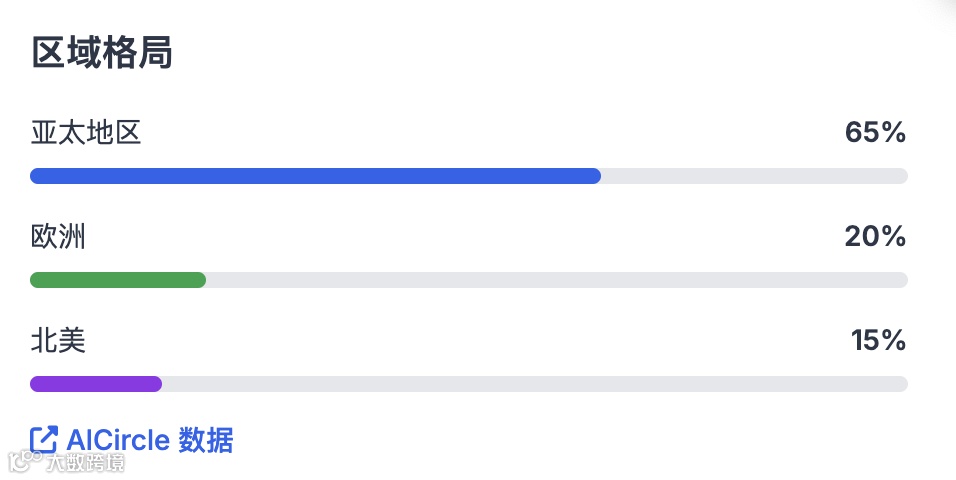Viewport: 956px width, 480px height.
Task: Select the 欧洲 label
Action: pyautogui.click(x=58, y=236)
